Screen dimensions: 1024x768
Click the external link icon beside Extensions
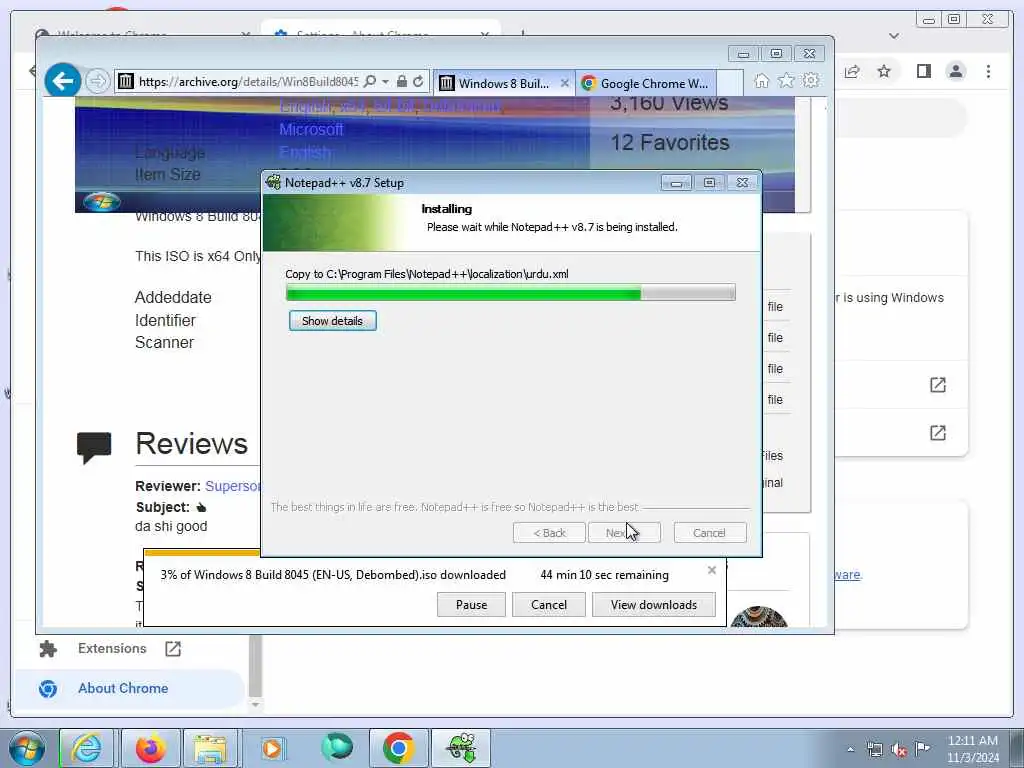tap(172, 648)
